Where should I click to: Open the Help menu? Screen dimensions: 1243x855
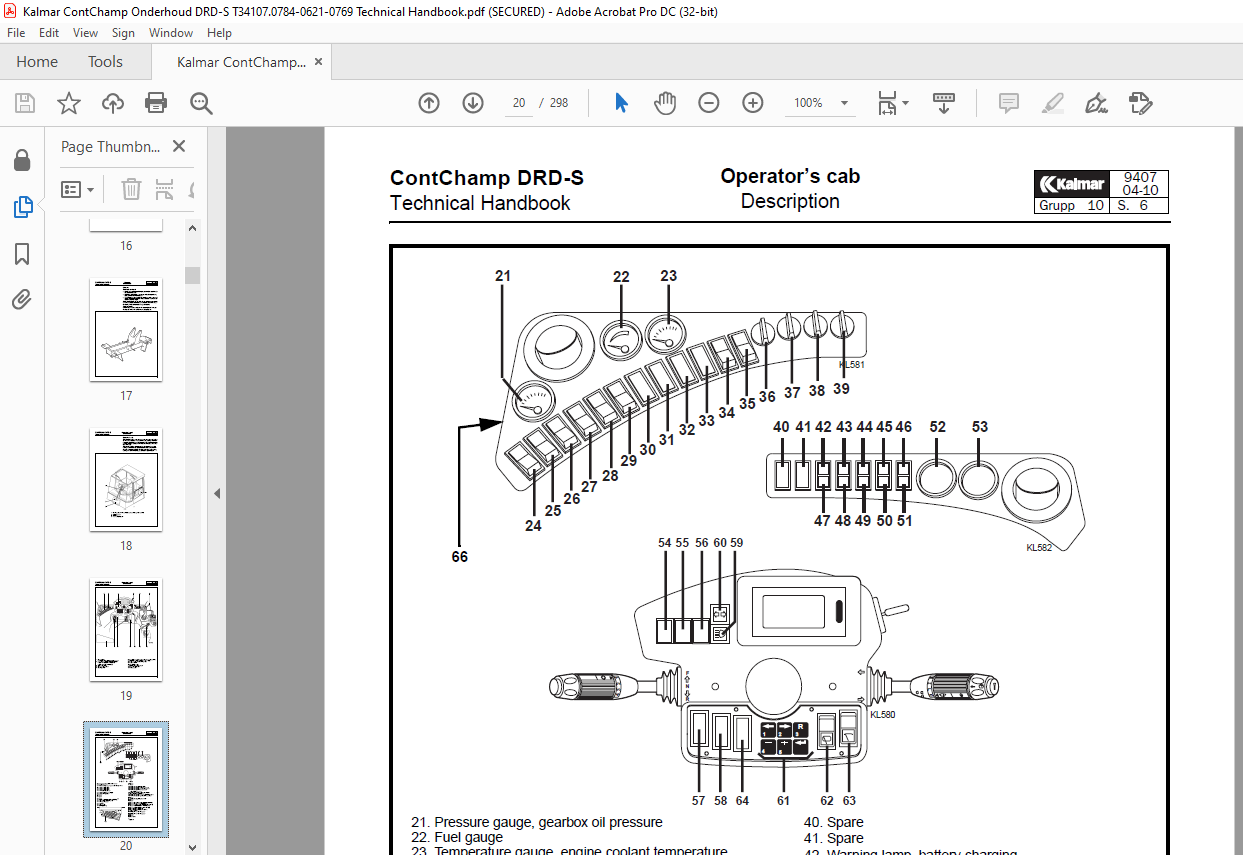click(219, 33)
